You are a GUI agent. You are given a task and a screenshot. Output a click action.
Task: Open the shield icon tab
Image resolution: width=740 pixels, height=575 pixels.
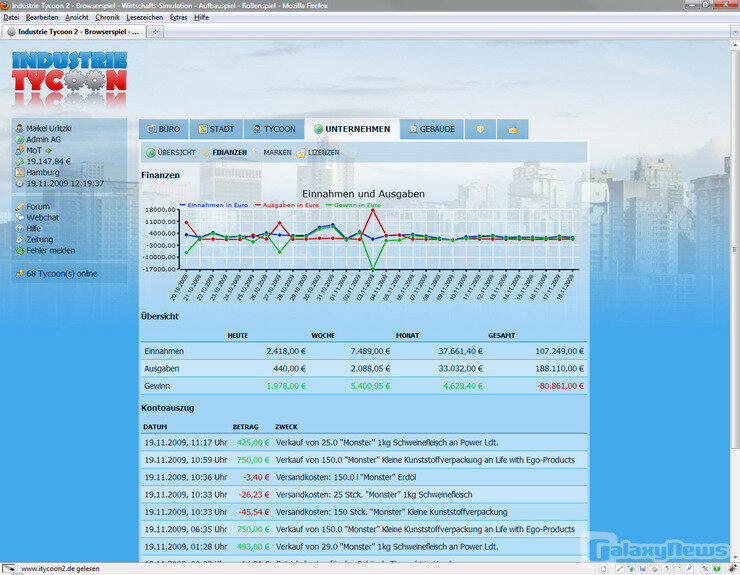[480, 129]
